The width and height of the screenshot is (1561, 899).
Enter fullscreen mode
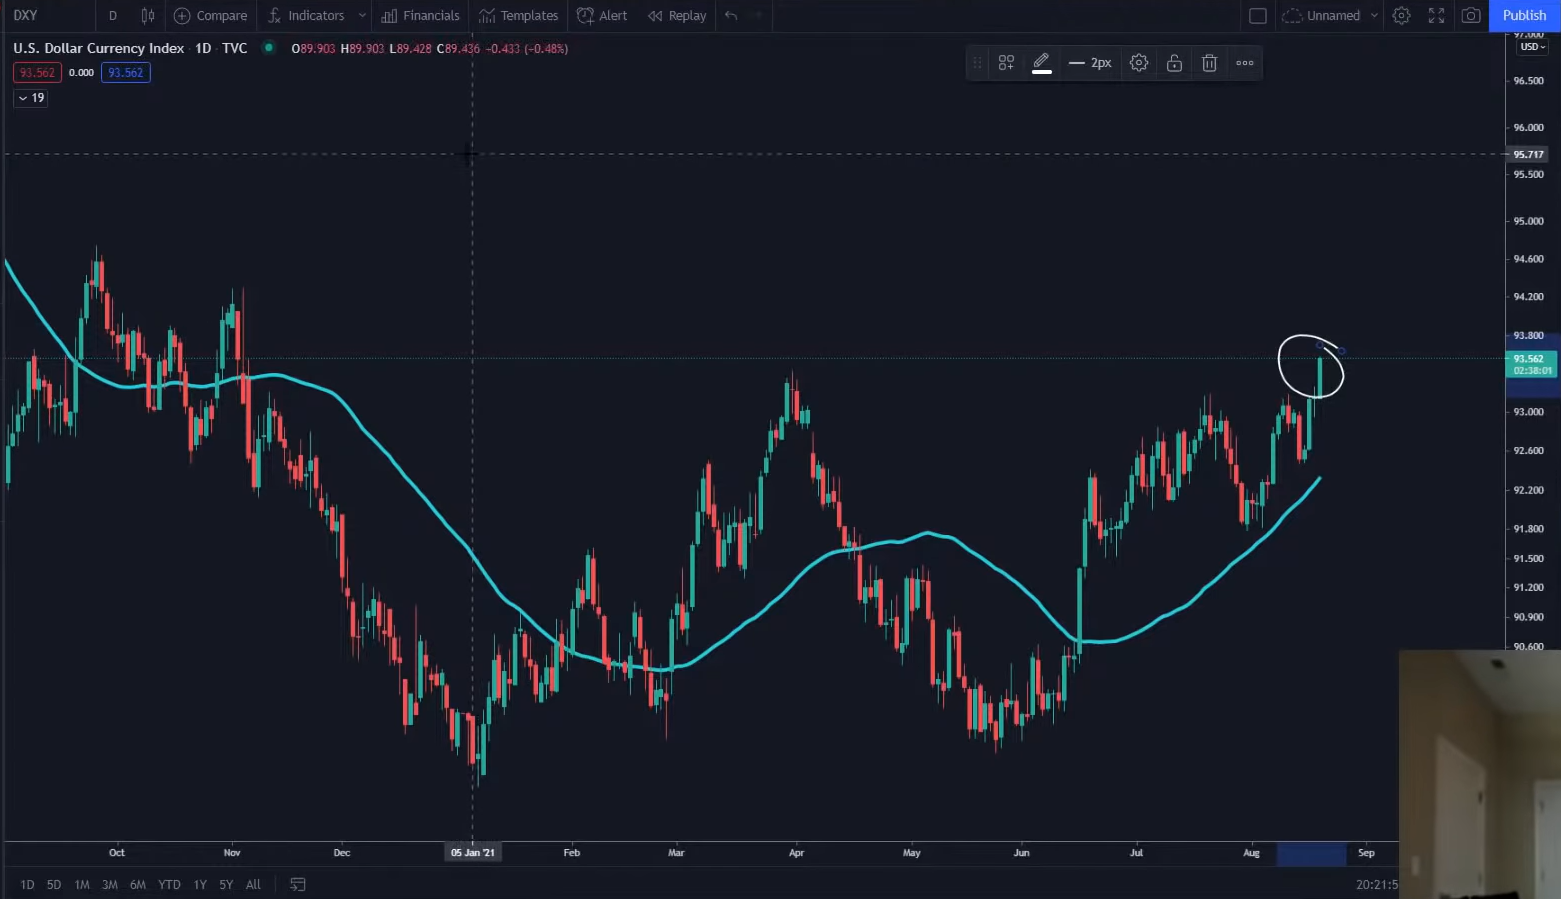coord(1436,15)
